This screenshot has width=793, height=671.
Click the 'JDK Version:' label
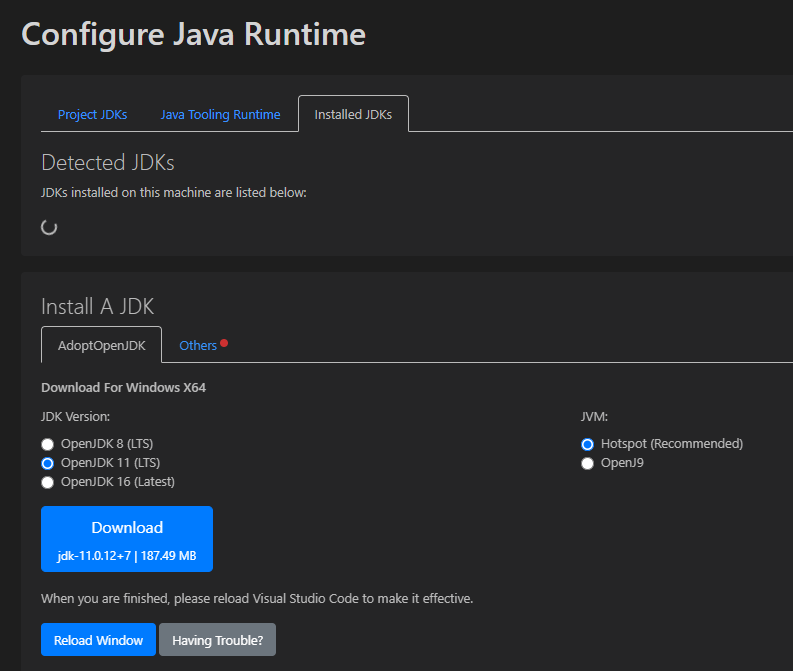pyautogui.click(x=75, y=417)
